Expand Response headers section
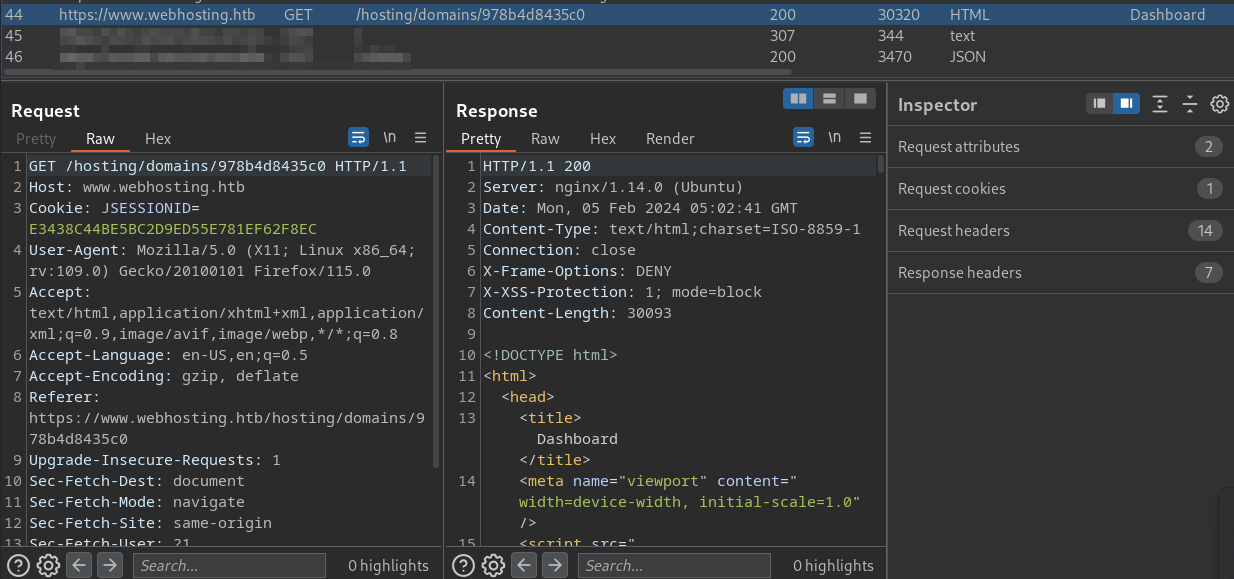This screenshot has height=579, width=1234. [1060, 273]
